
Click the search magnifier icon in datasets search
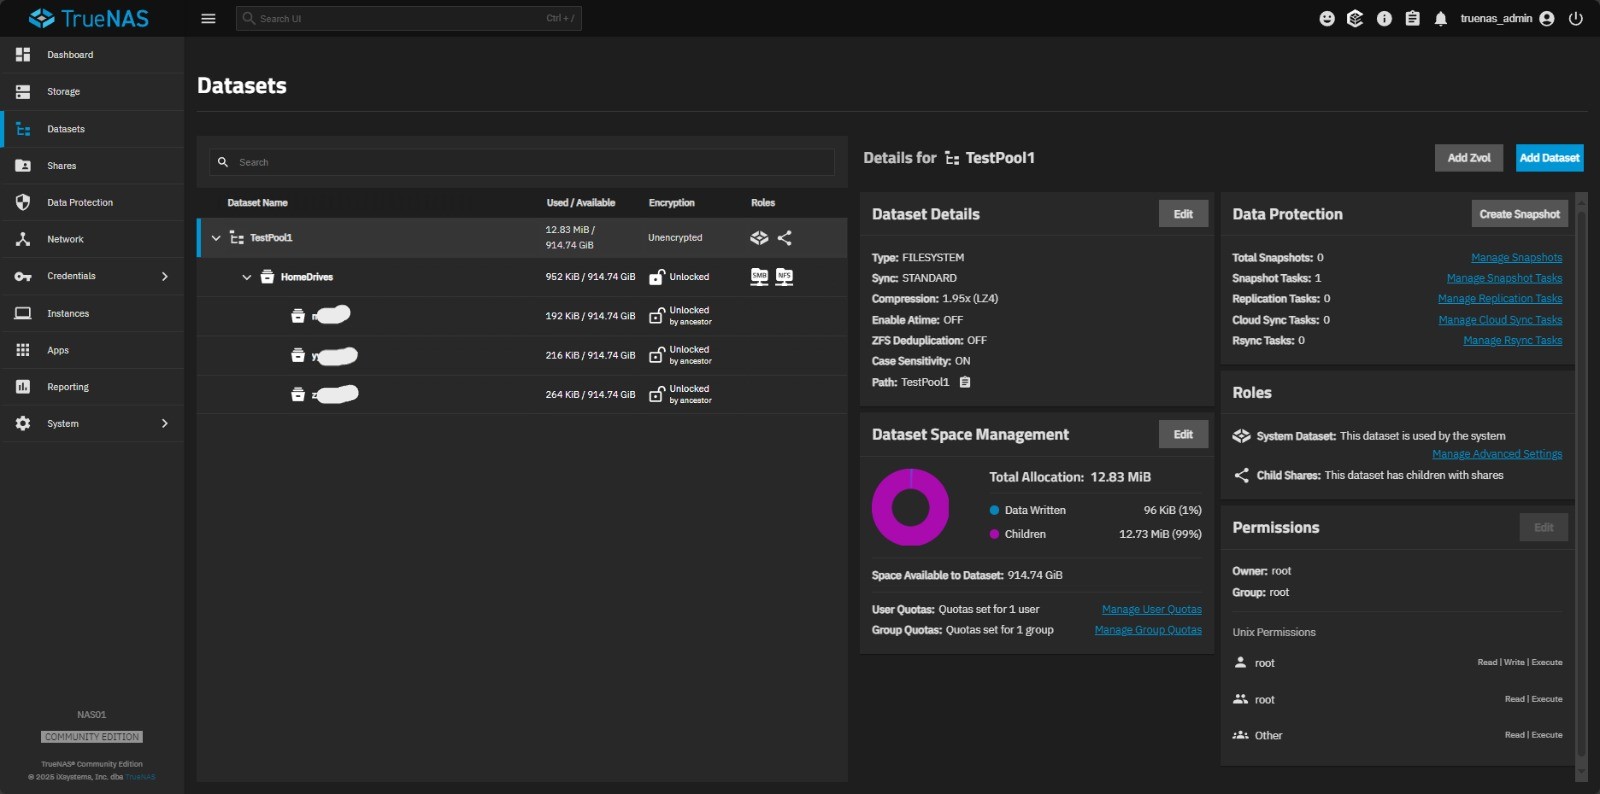(223, 162)
